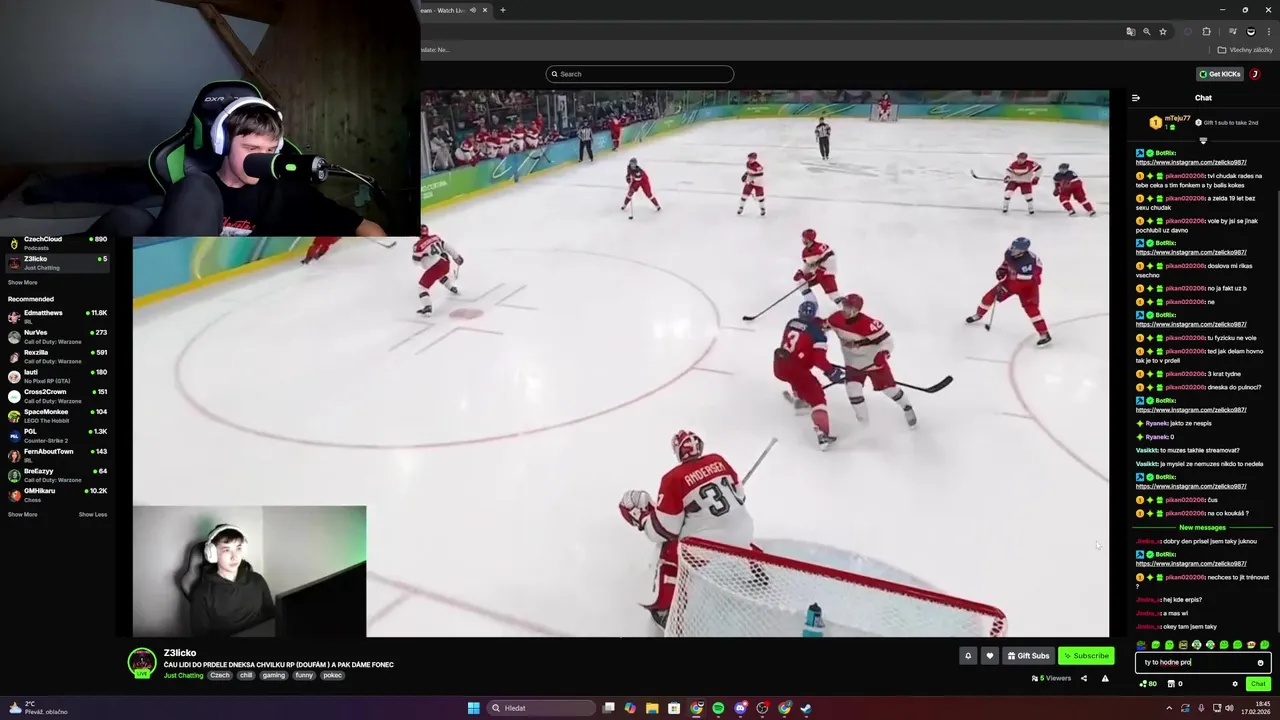Click the gaming tag
This screenshot has width=1280, height=720.
(x=274, y=675)
